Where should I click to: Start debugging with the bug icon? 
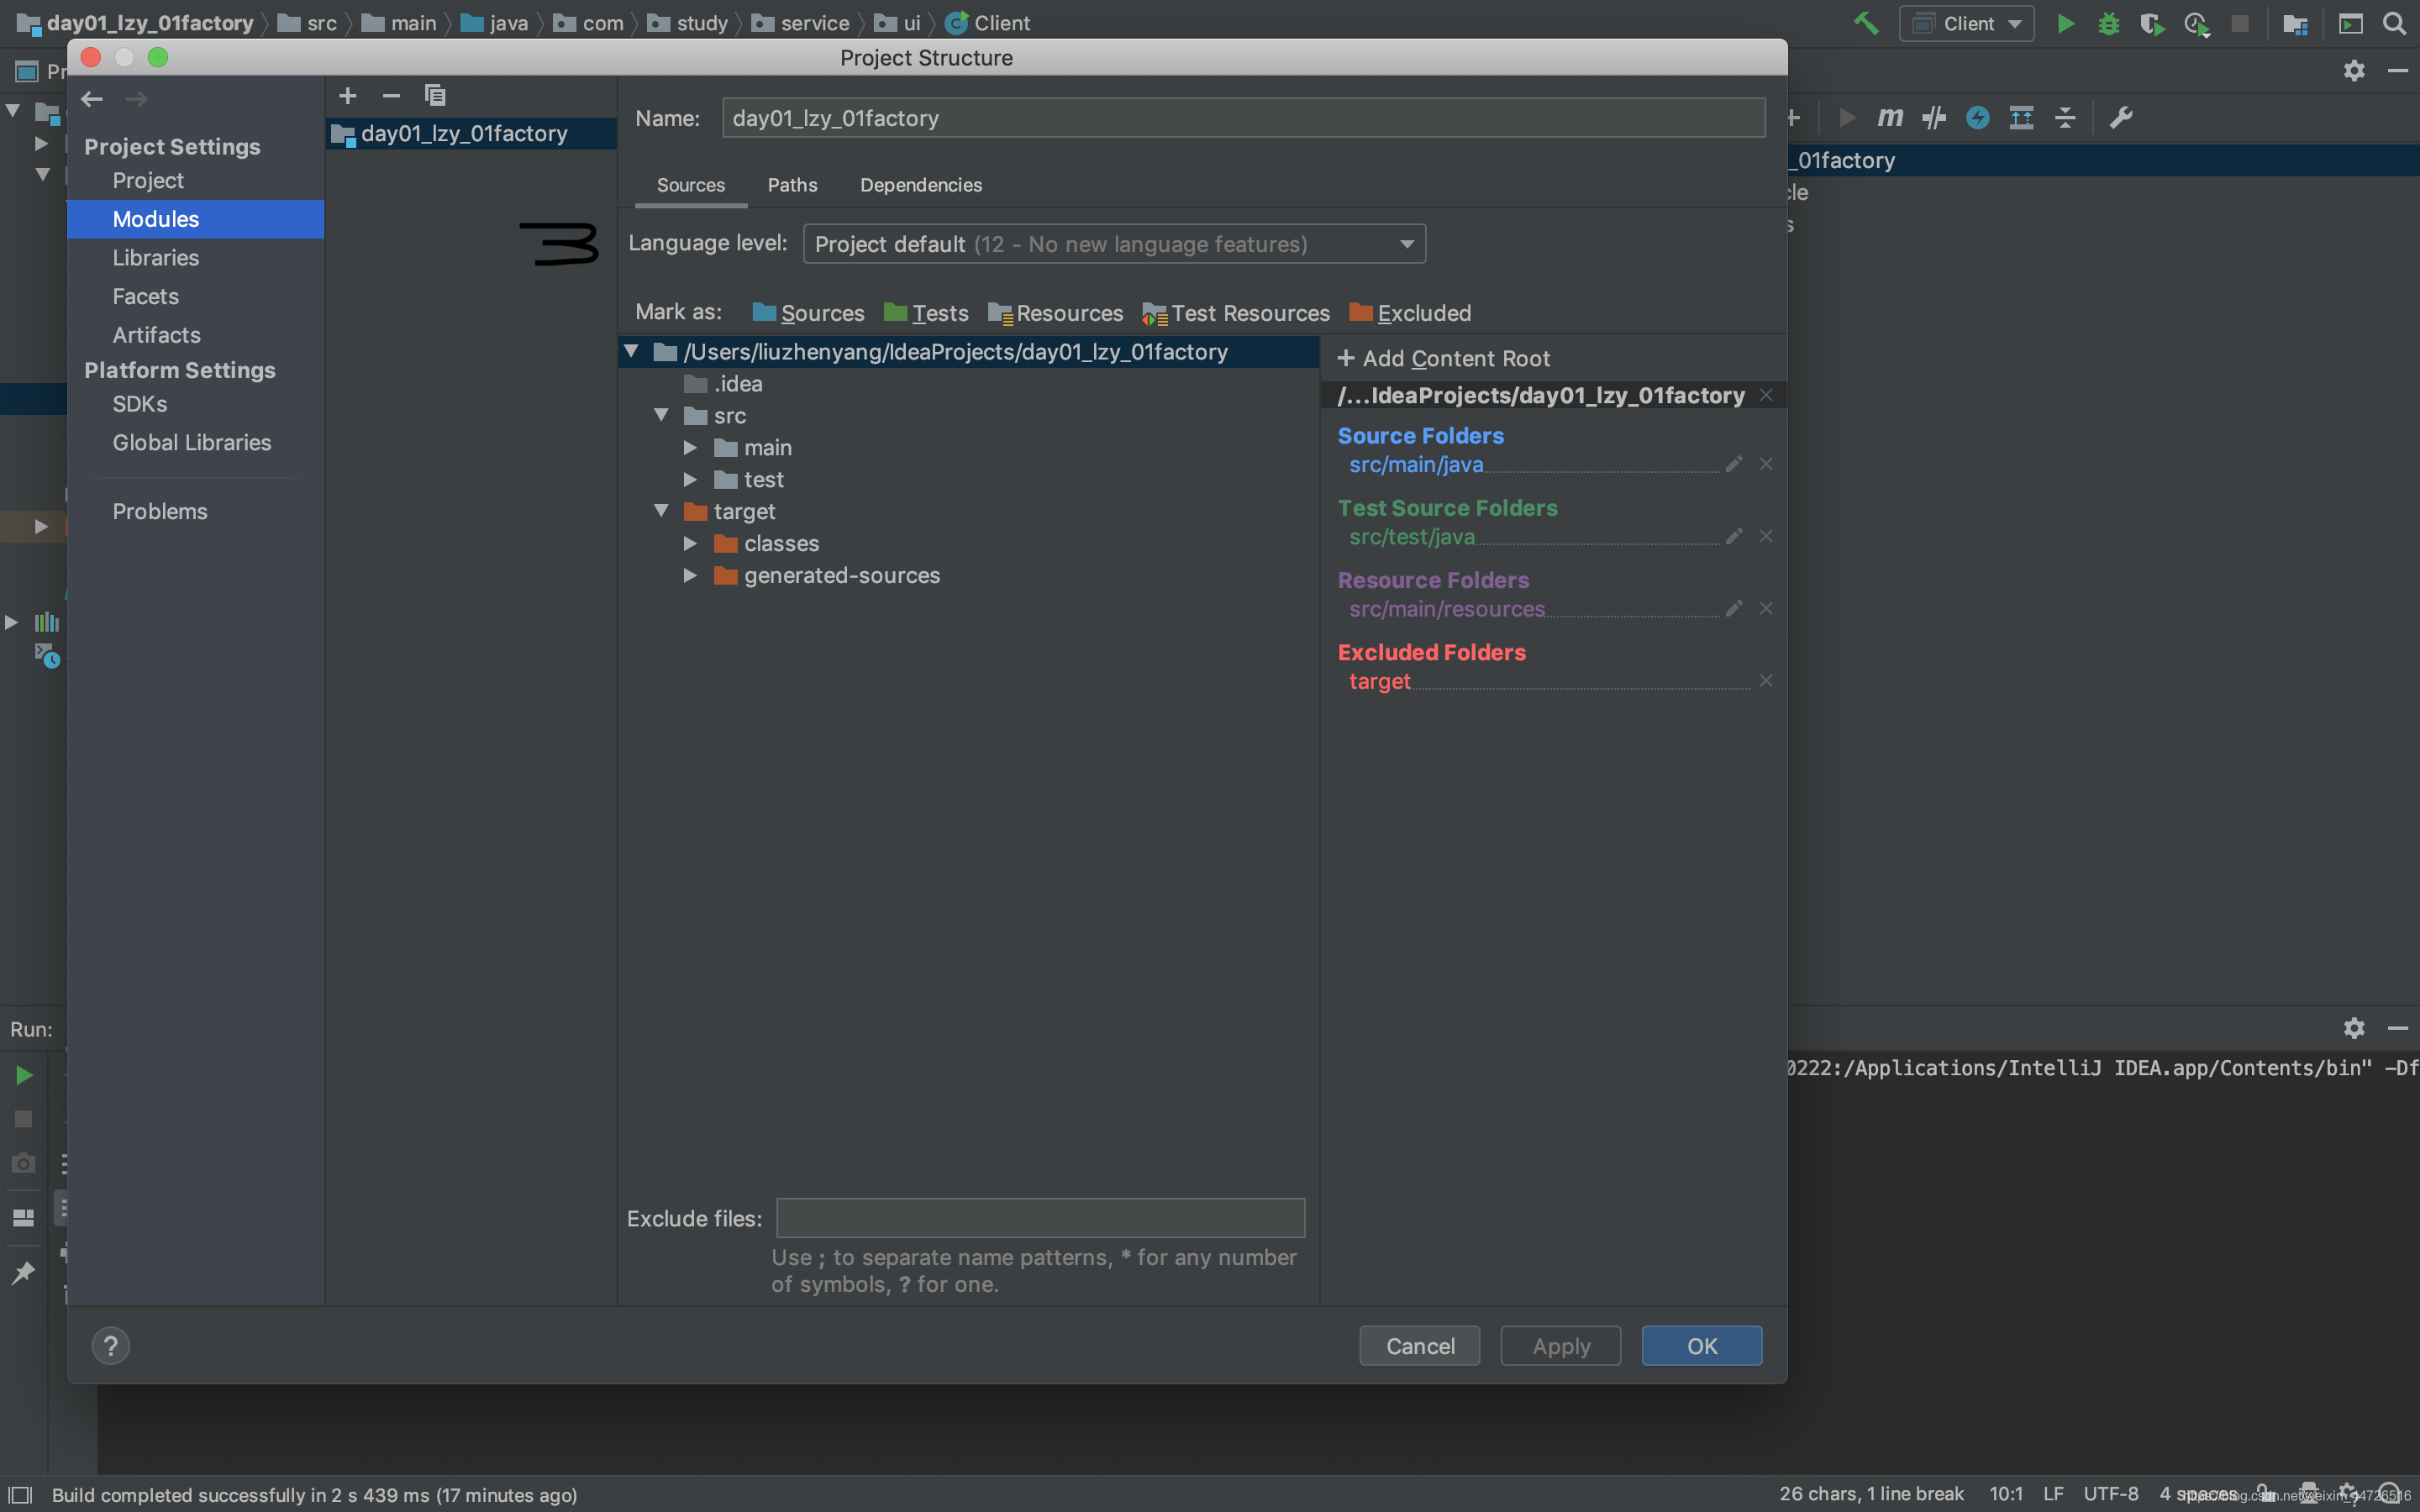point(2108,23)
